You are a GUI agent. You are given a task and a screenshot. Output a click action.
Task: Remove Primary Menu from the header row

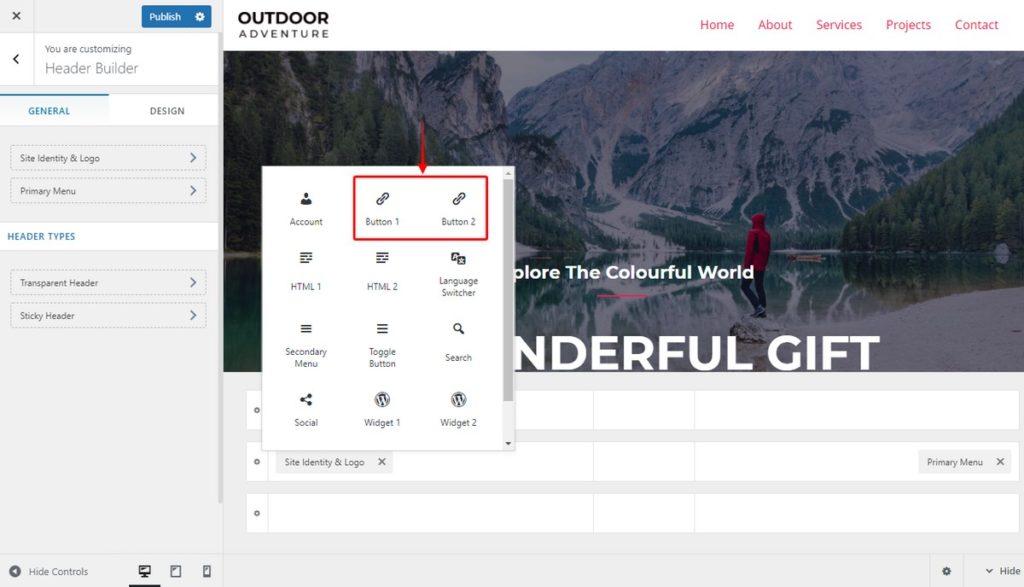tap(998, 462)
